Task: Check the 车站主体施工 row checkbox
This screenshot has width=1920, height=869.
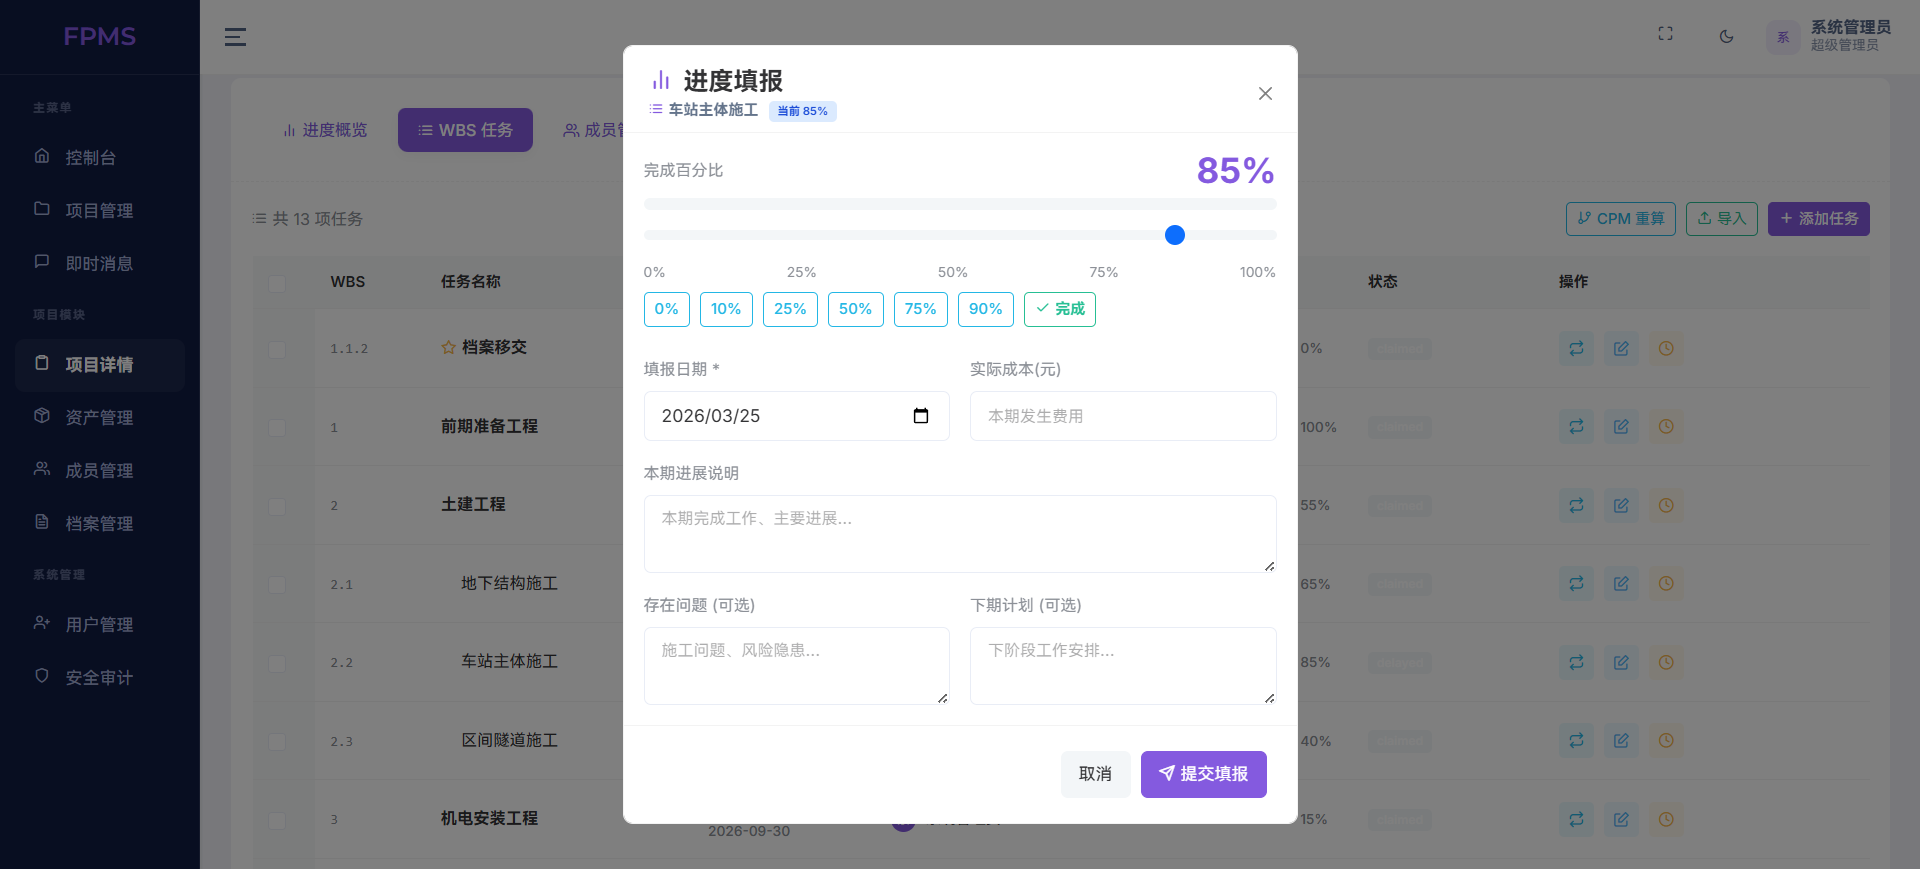Action: pos(277,663)
